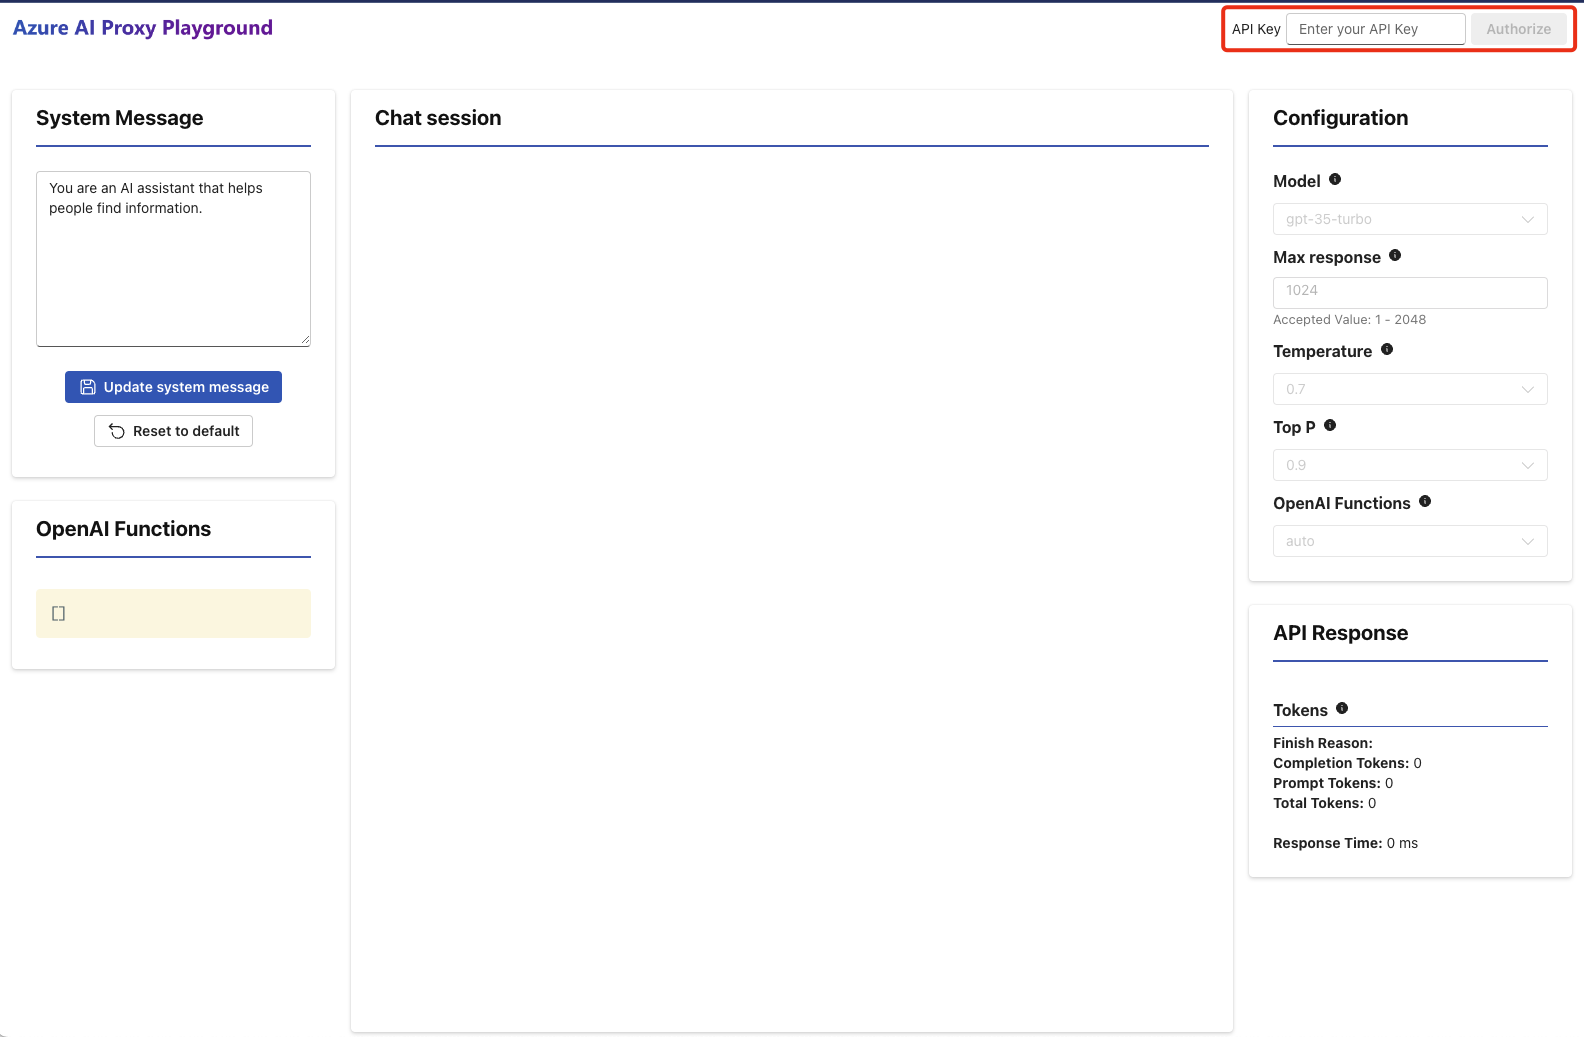Select the Max response field showing 1024

tap(1409, 292)
